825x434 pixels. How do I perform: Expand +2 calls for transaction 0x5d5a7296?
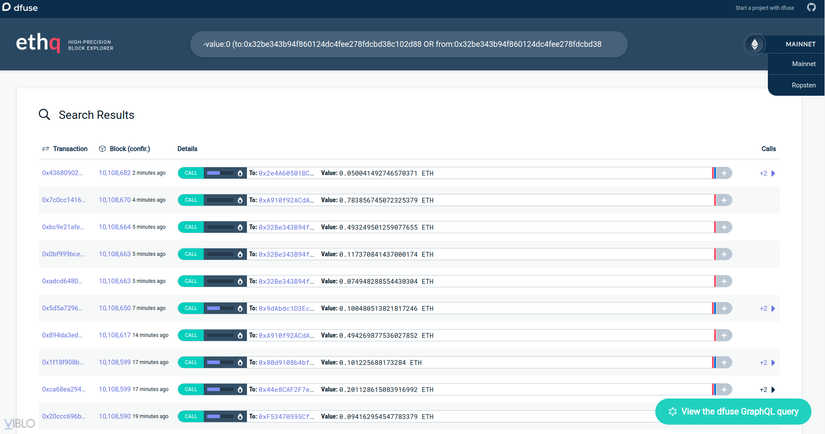[767, 308]
